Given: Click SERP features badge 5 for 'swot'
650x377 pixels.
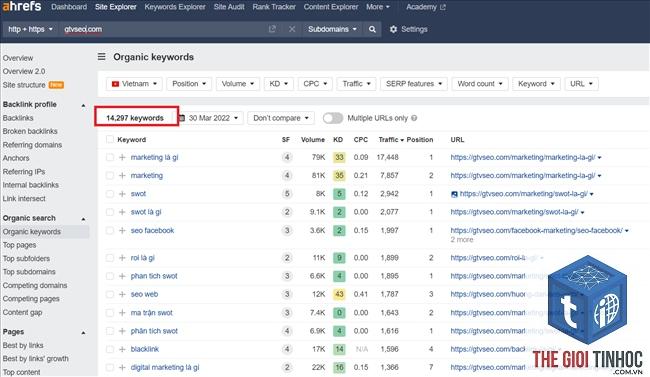Looking at the screenshot, I should [x=286, y=194].
